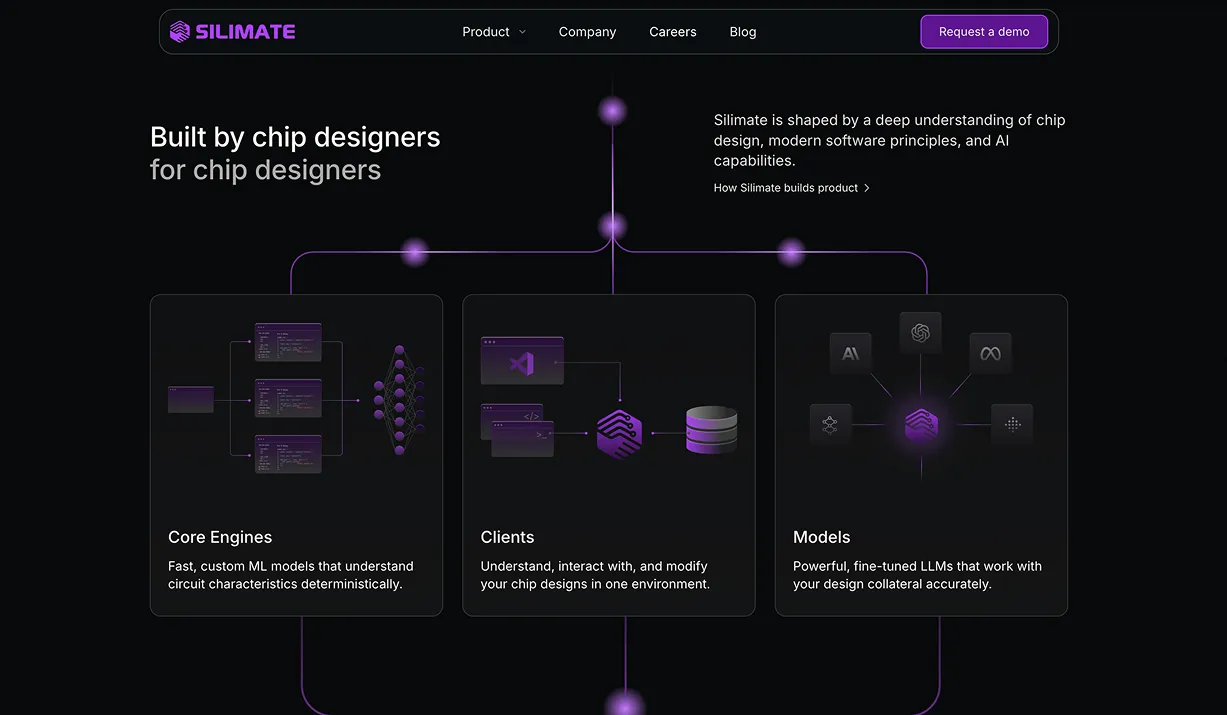Click the Visual Studio Code window icon
This screenshot has width=1227, height=715.
[x=522, y=361]
